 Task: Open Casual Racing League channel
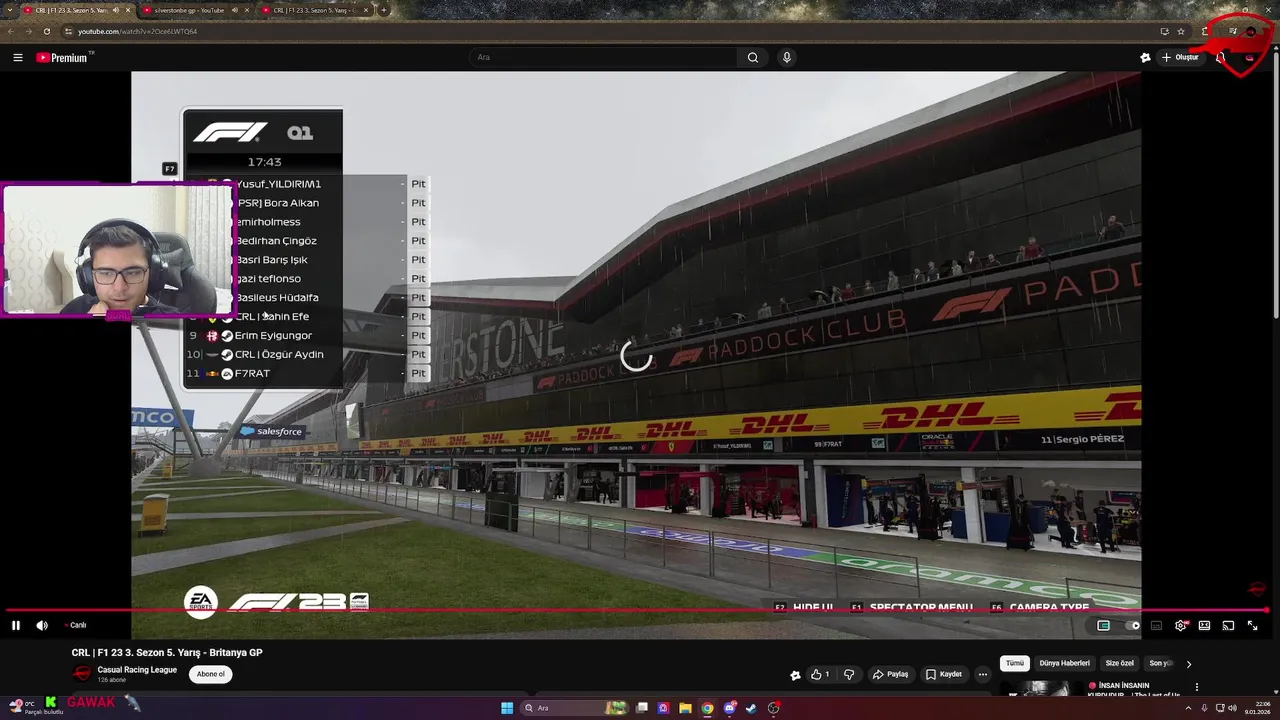[137, 670]
